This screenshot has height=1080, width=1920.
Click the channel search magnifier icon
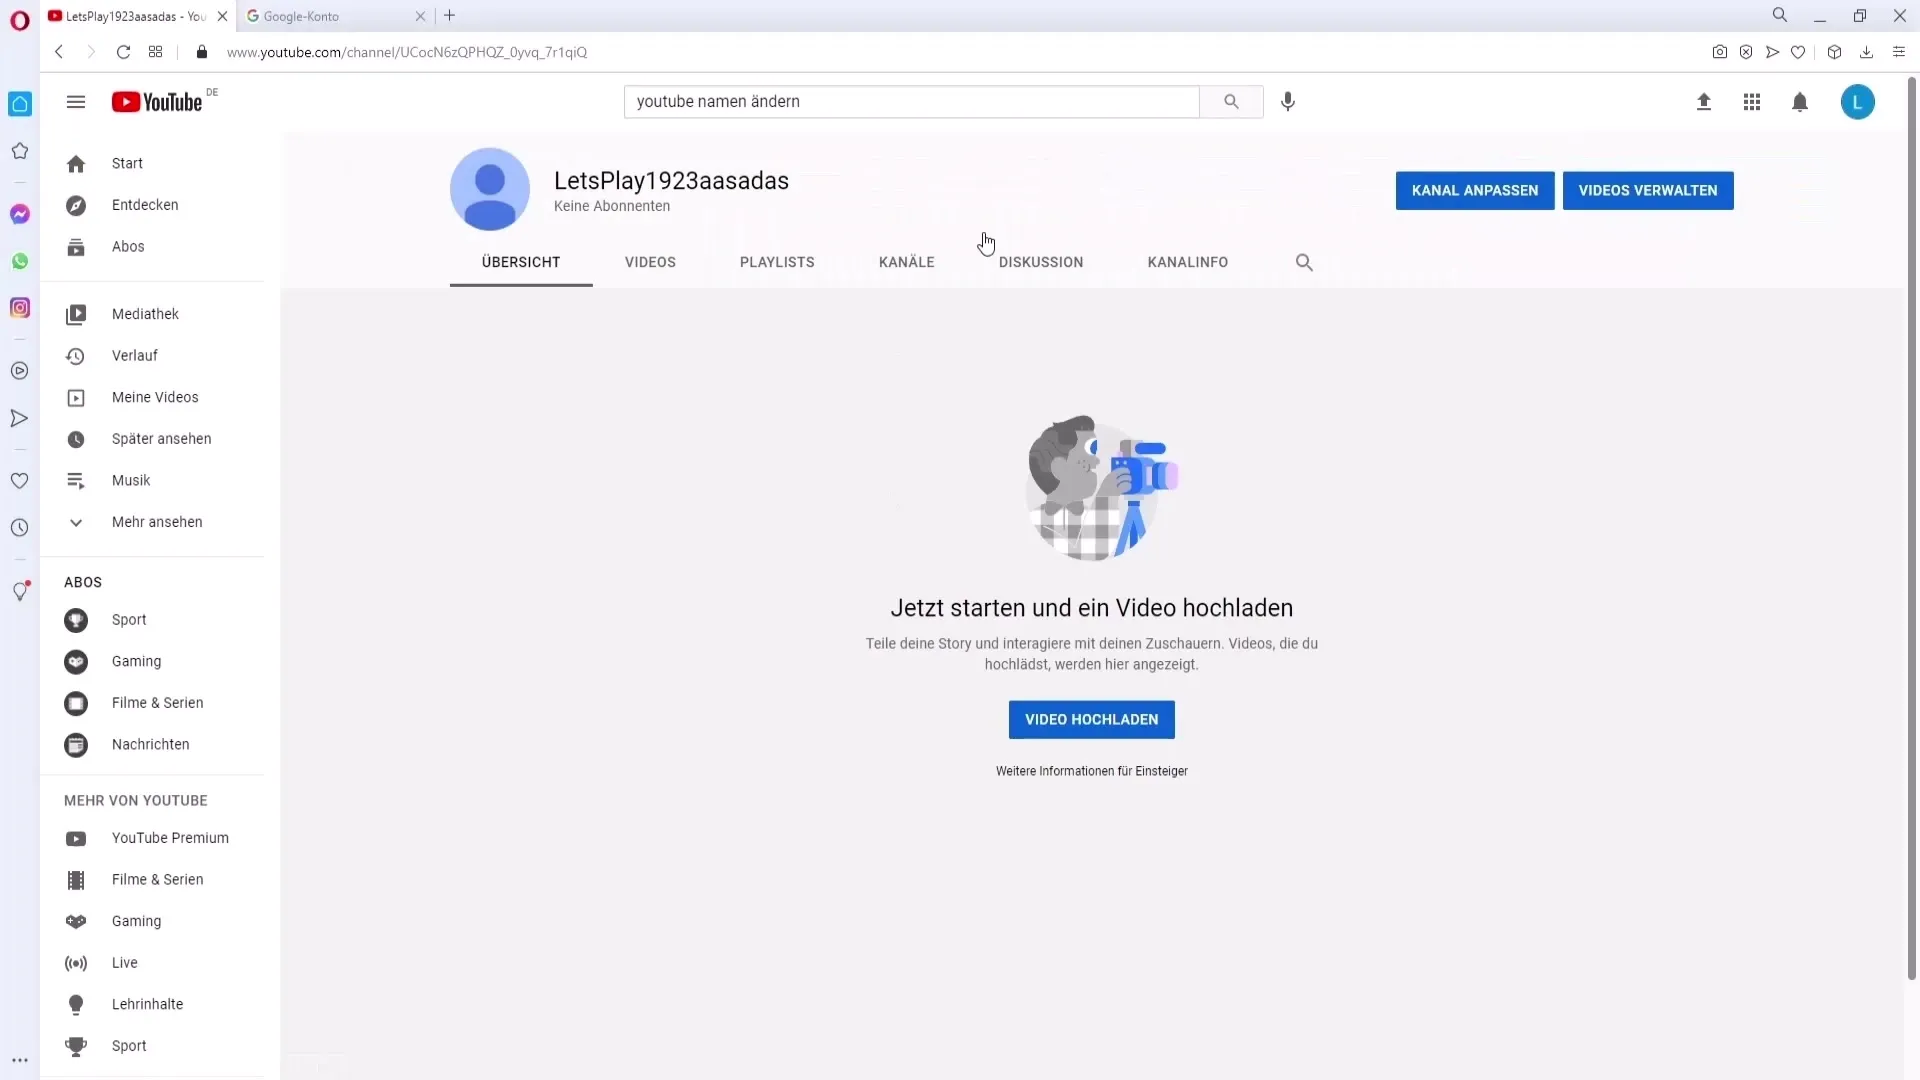1304,261
